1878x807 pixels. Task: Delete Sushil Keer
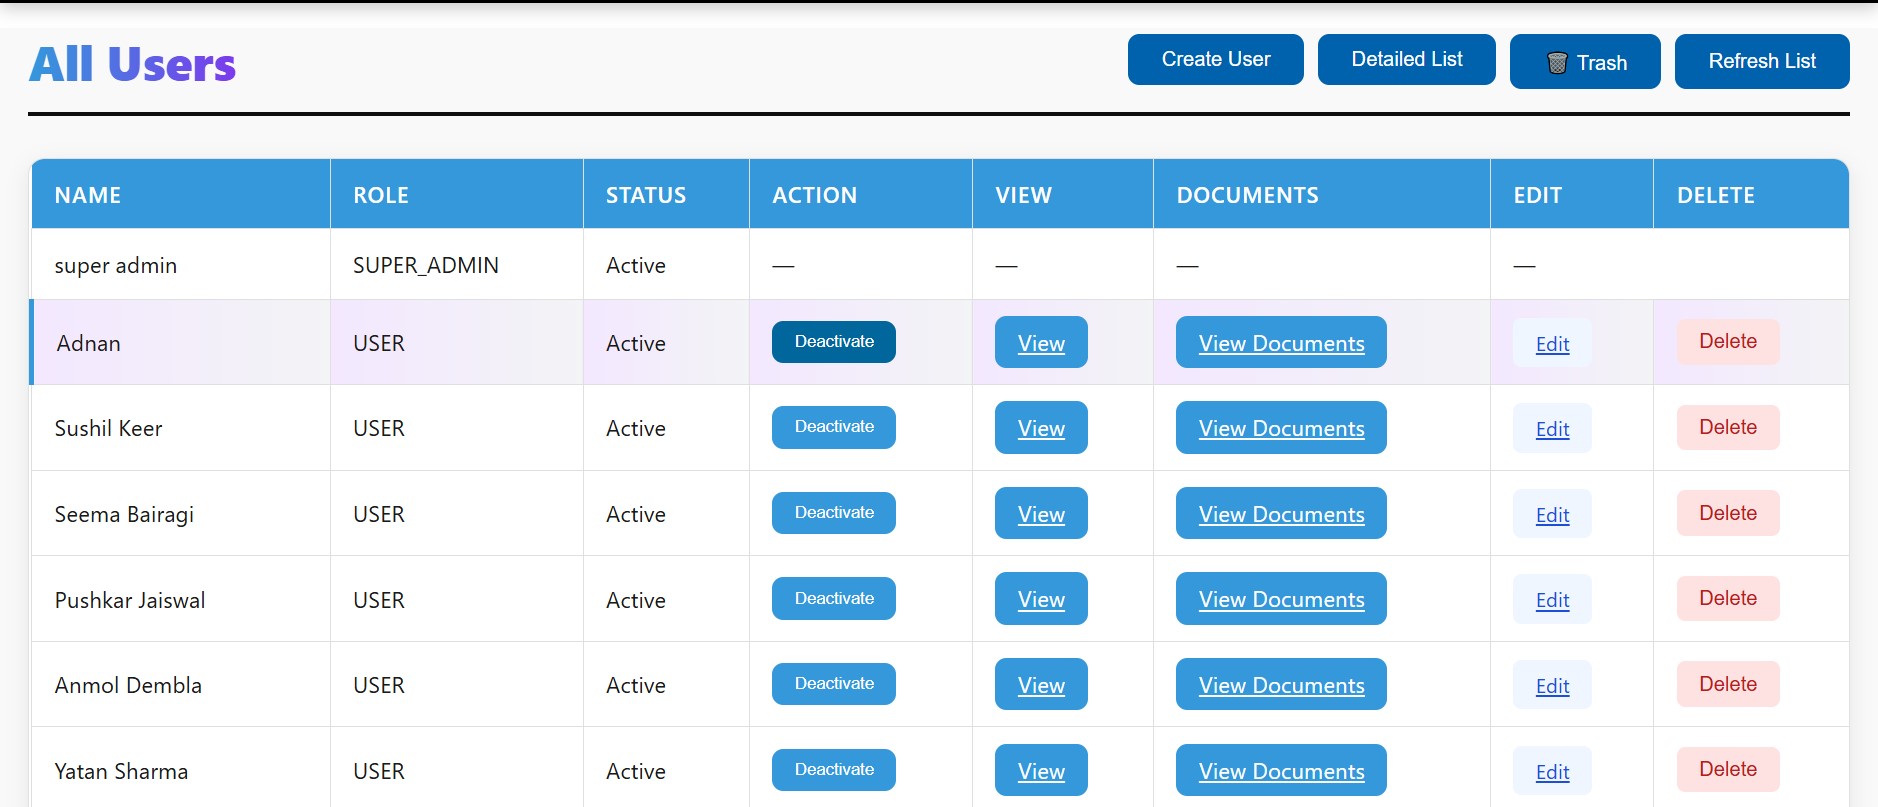tap(1728, 427)
